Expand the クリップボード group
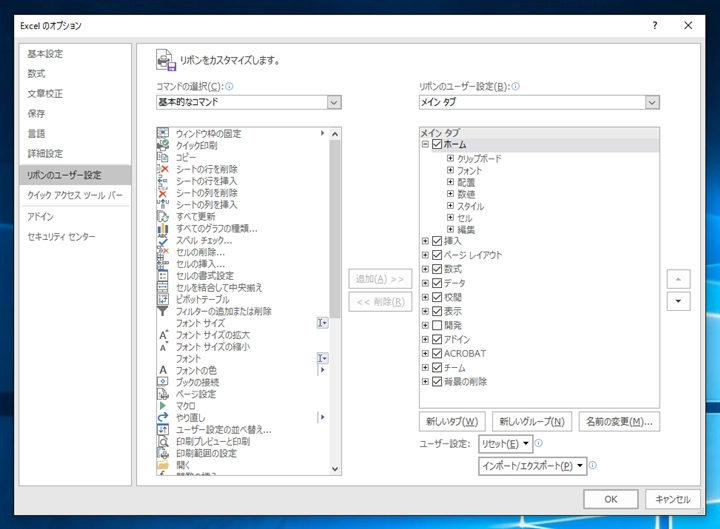This screenshot has height=529, width=720. 450,158
